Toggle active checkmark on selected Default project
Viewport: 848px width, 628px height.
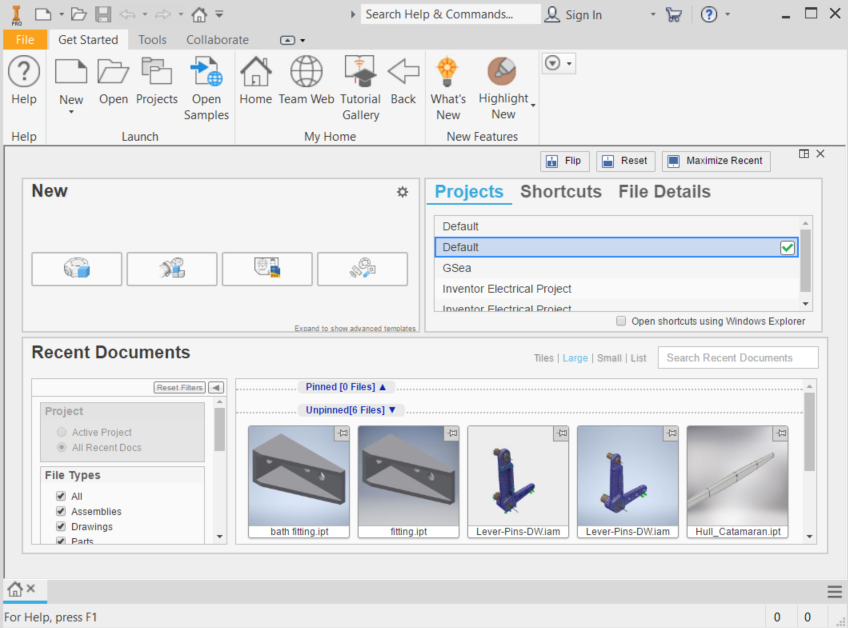click(x=787, y=248)
